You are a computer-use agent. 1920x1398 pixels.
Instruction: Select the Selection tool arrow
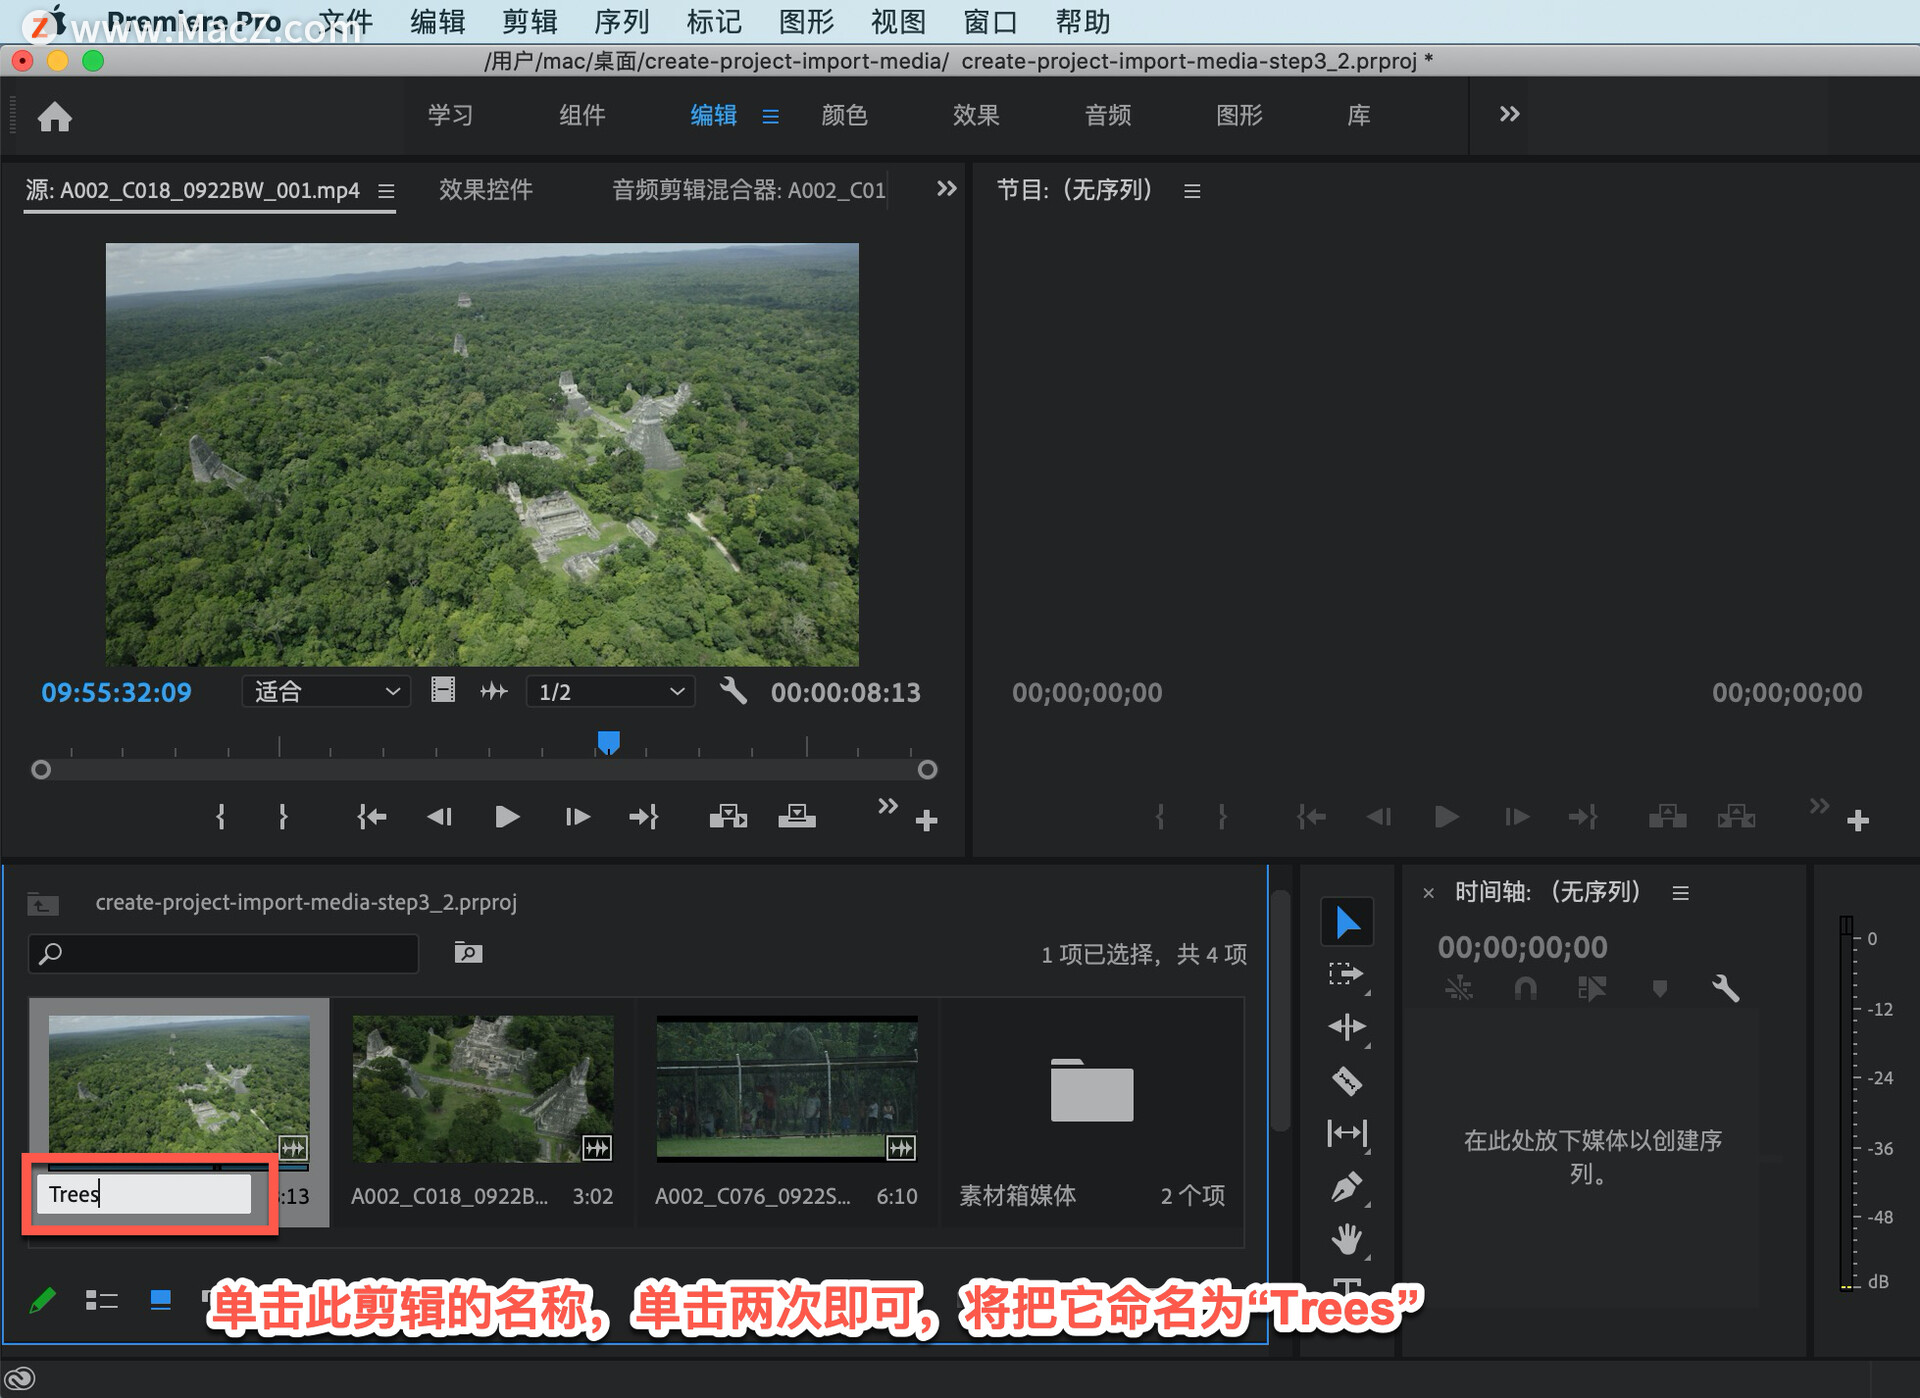pos(1347,922)
